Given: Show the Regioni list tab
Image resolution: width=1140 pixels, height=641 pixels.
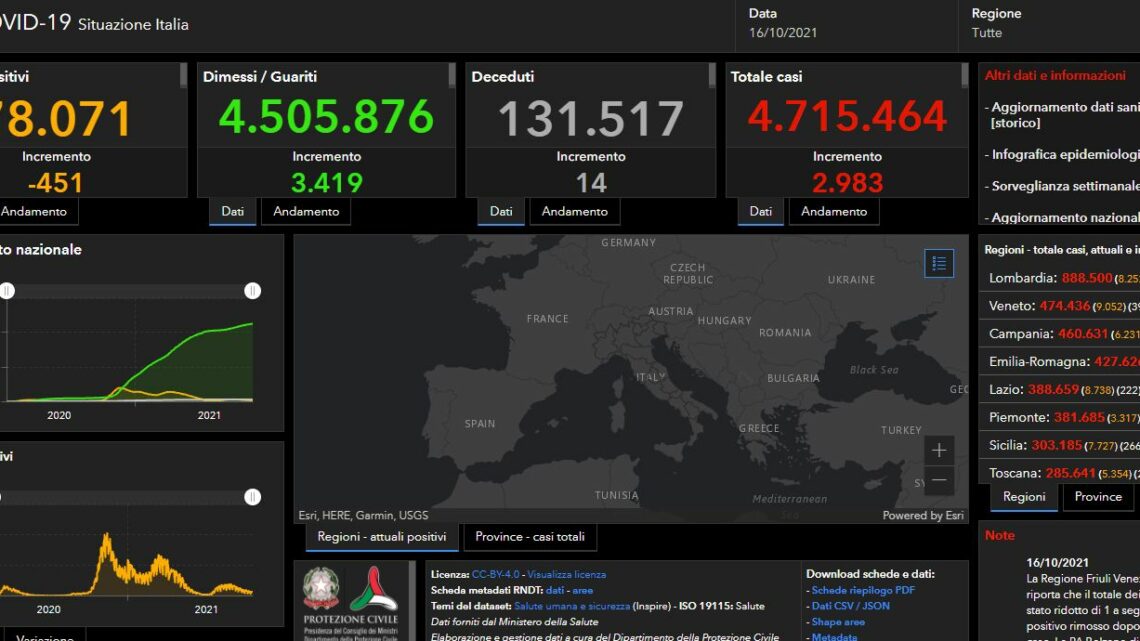Looking at the screenshot, I should pos(1024,497).
